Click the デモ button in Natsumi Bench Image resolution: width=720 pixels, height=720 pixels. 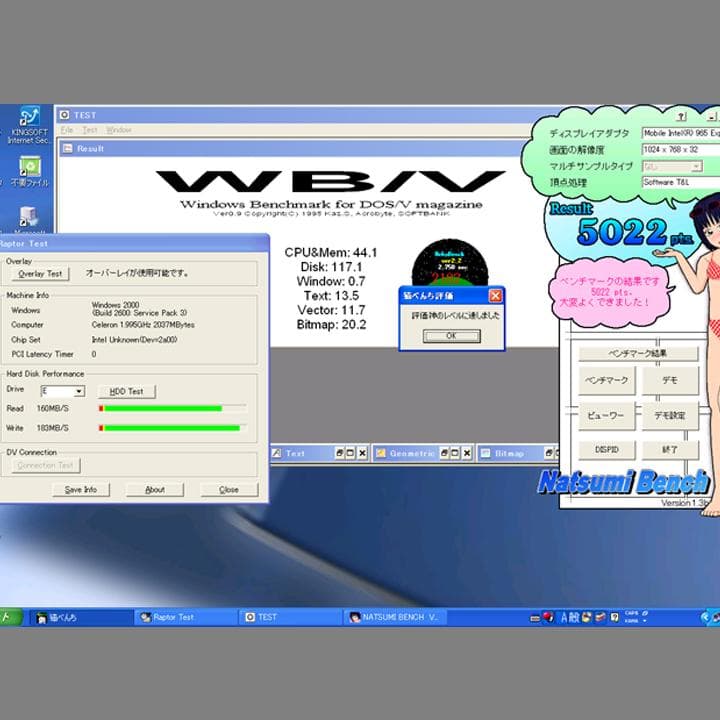click(669, 380)
